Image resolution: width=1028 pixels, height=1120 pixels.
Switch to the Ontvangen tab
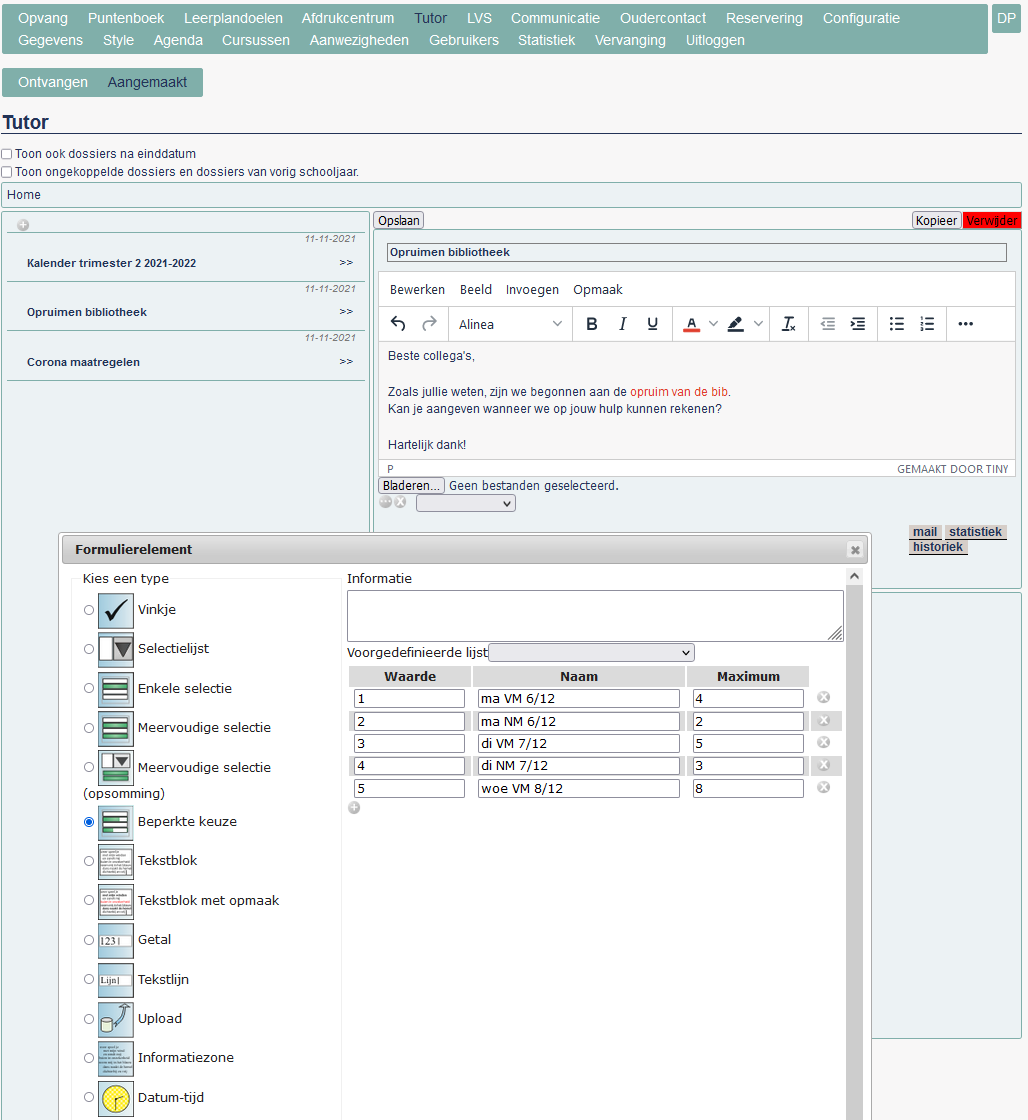(53, 82)
